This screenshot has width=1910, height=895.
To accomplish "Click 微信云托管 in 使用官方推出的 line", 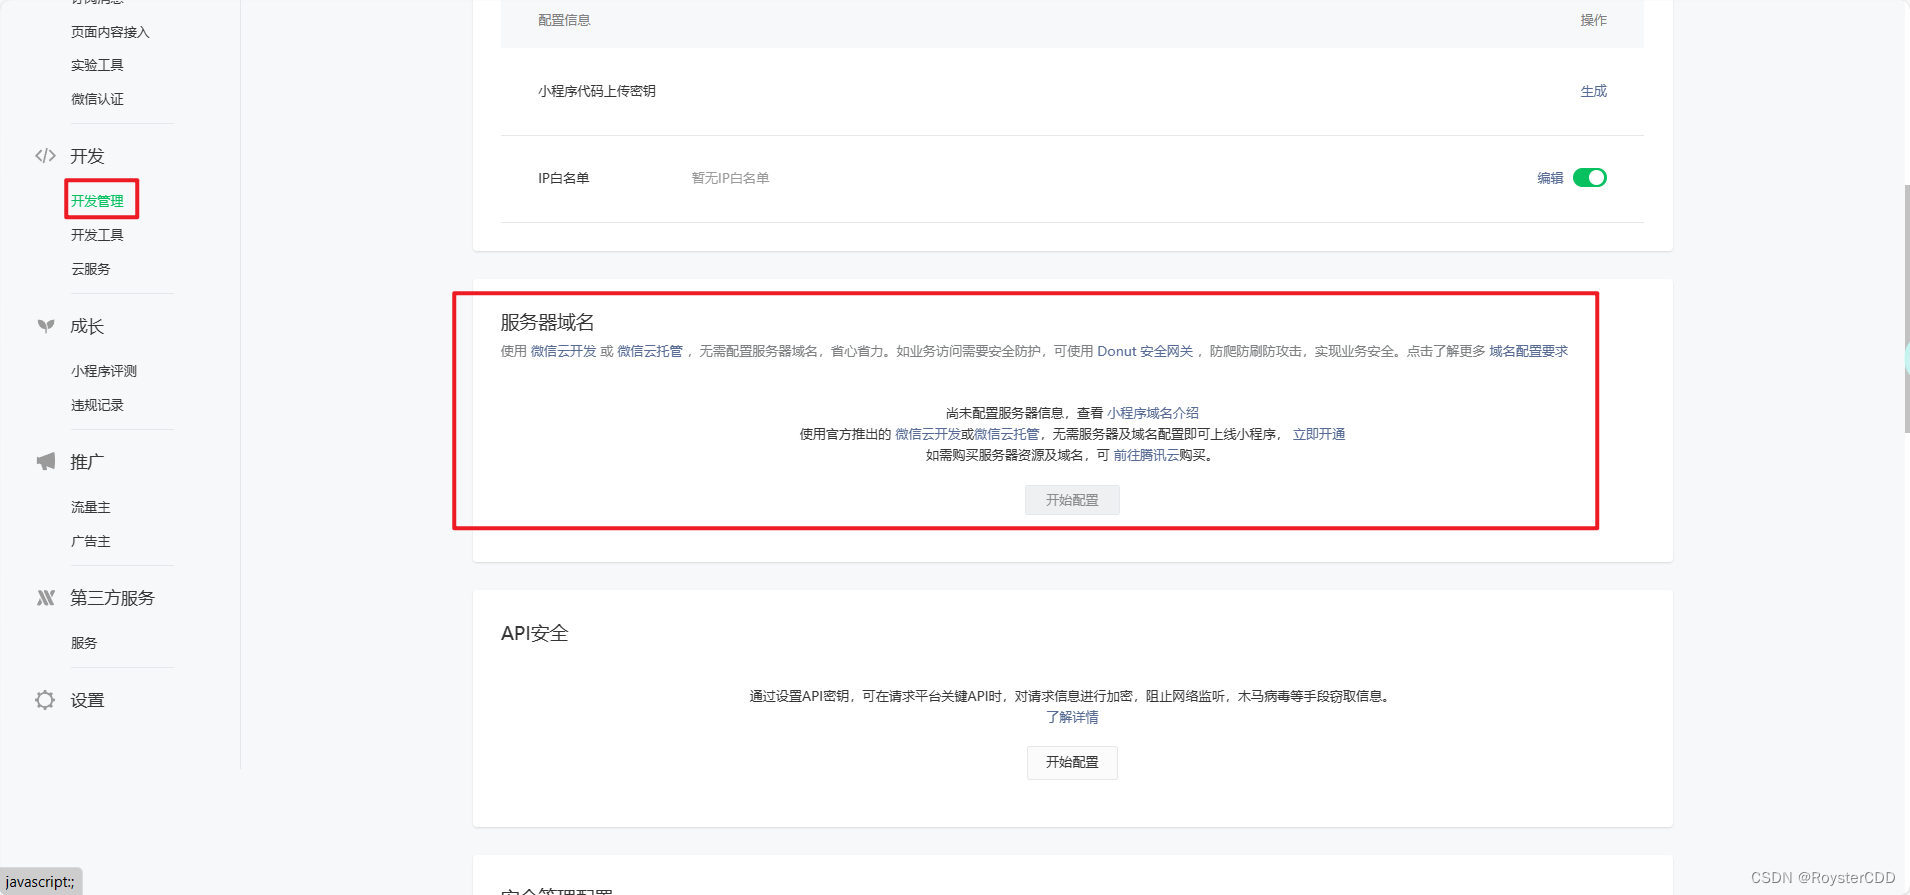I will click(x=1006, y=434).
